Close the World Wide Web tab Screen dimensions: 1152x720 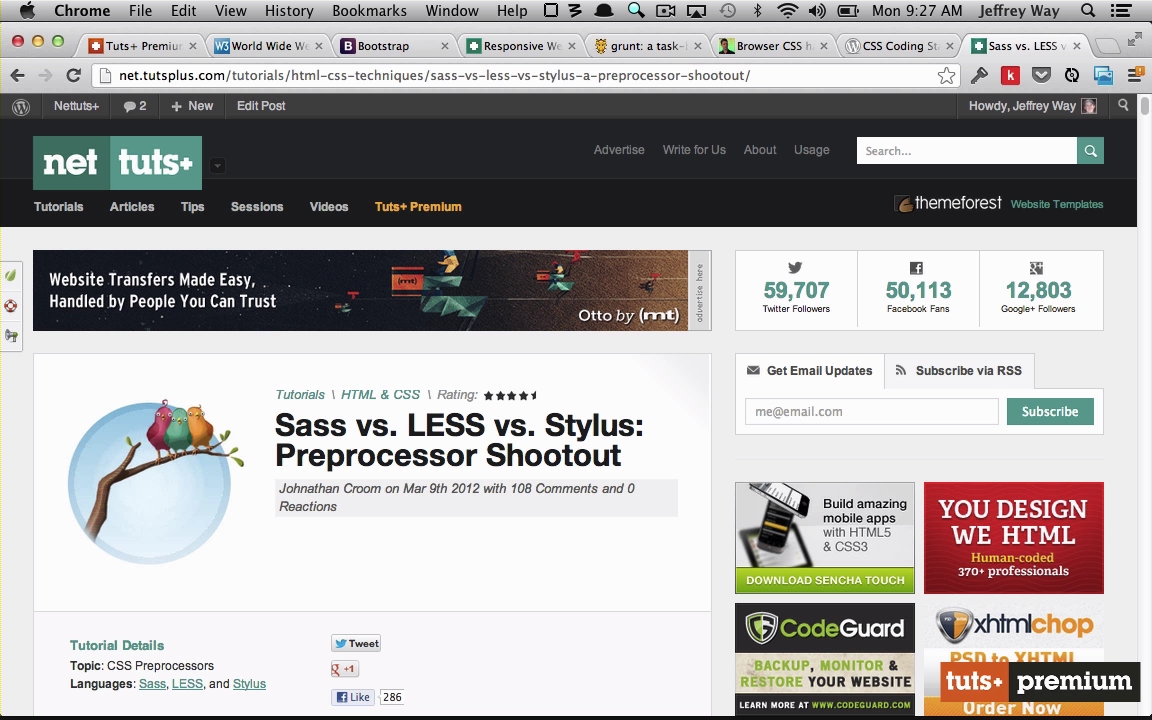pyautogui.click(x=319, y=46)
